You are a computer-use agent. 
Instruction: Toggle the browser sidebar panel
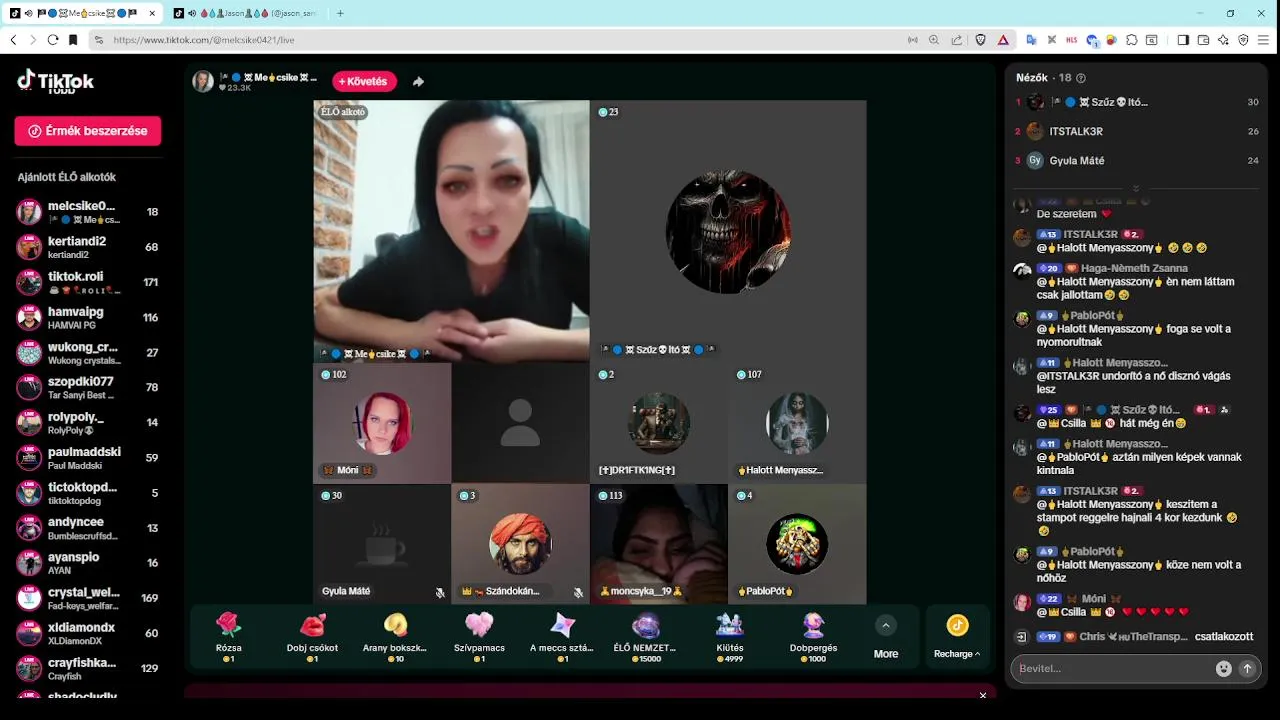(1183, 40)
